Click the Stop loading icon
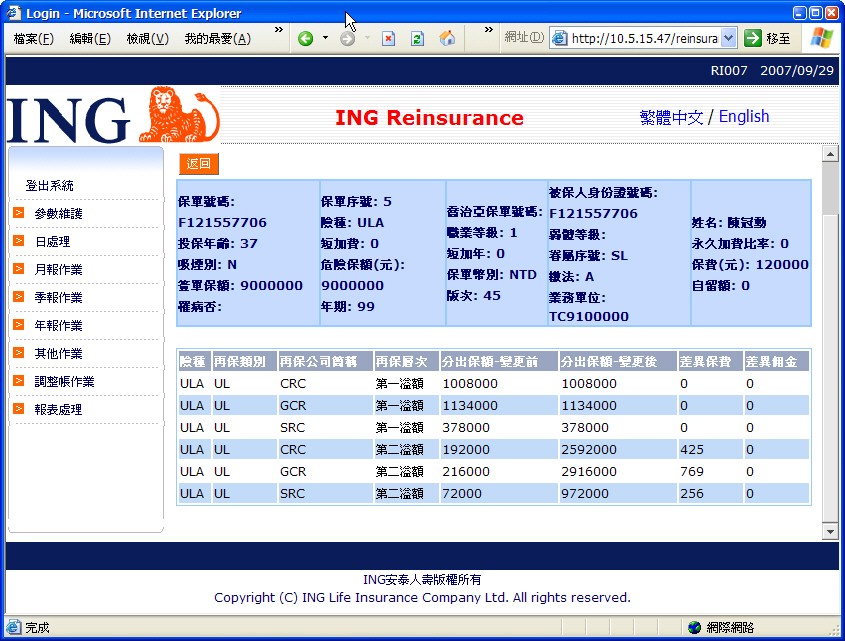The image size is (845, 641). click(x=389, y=38)
